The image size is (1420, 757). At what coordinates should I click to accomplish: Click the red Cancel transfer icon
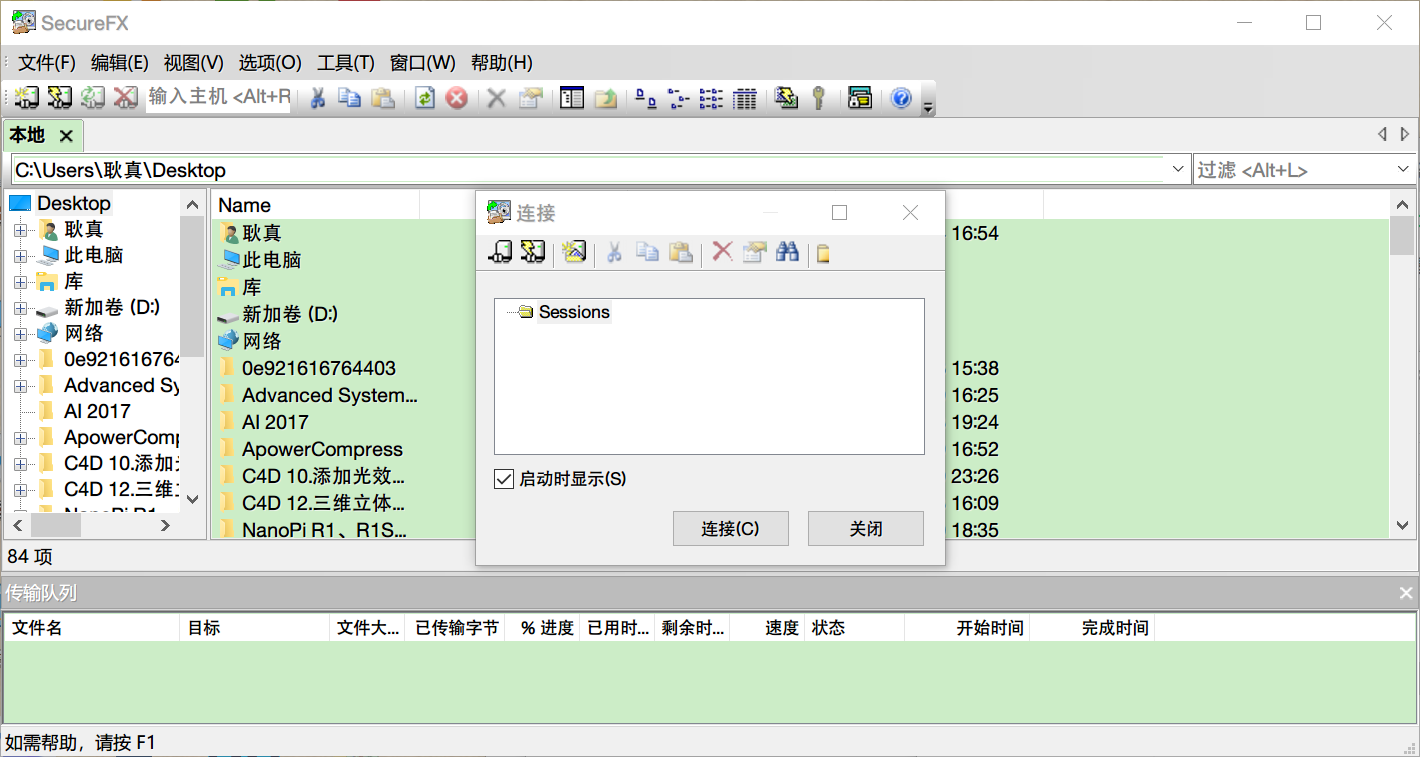click(x=457, y=97)
